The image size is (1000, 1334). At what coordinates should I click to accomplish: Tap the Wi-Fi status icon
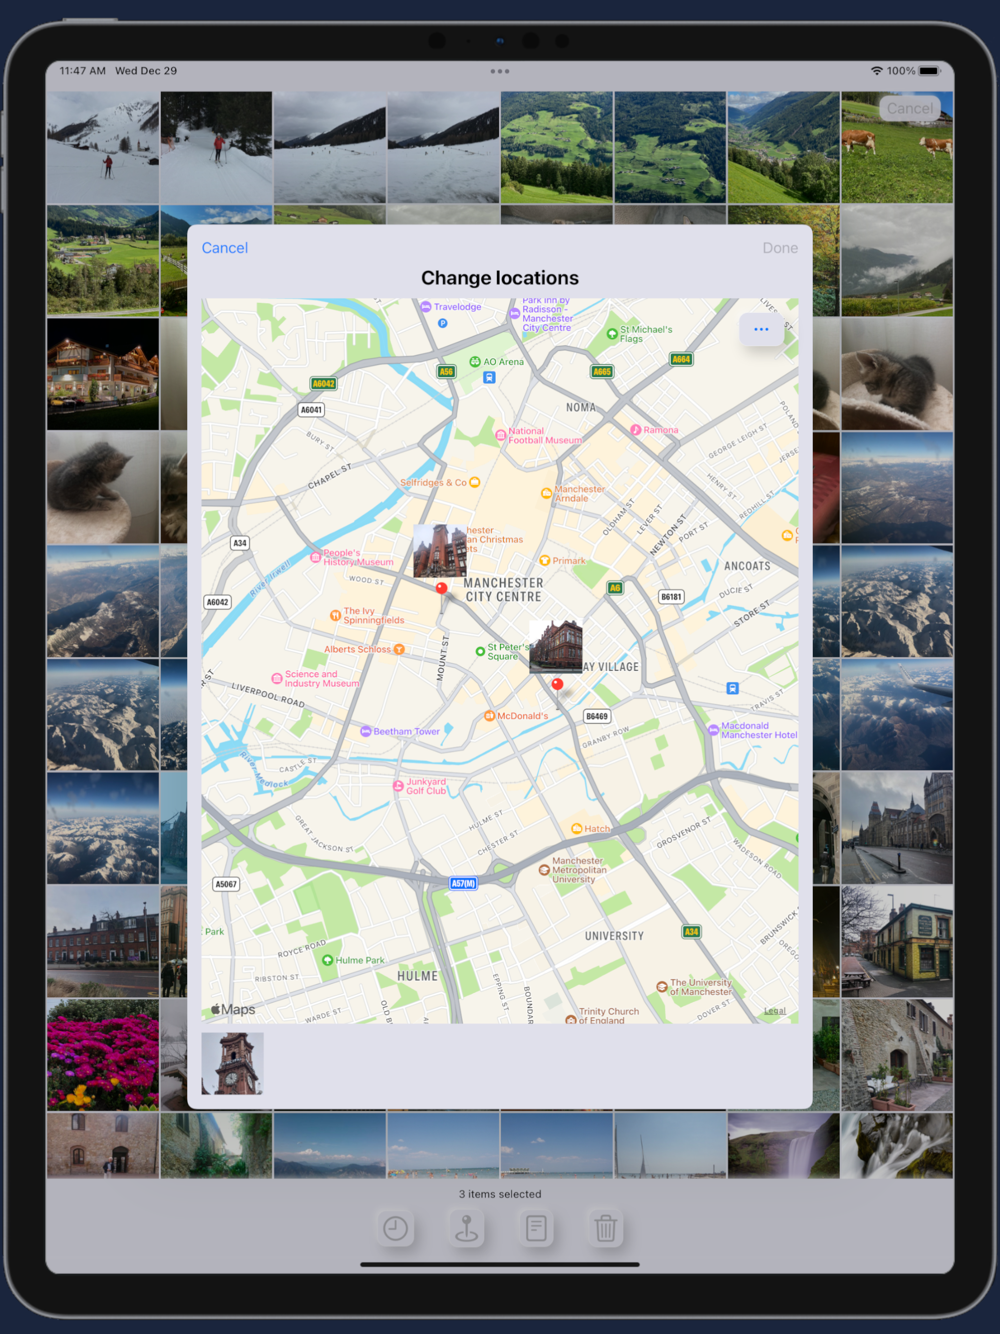tap(877, 71)
